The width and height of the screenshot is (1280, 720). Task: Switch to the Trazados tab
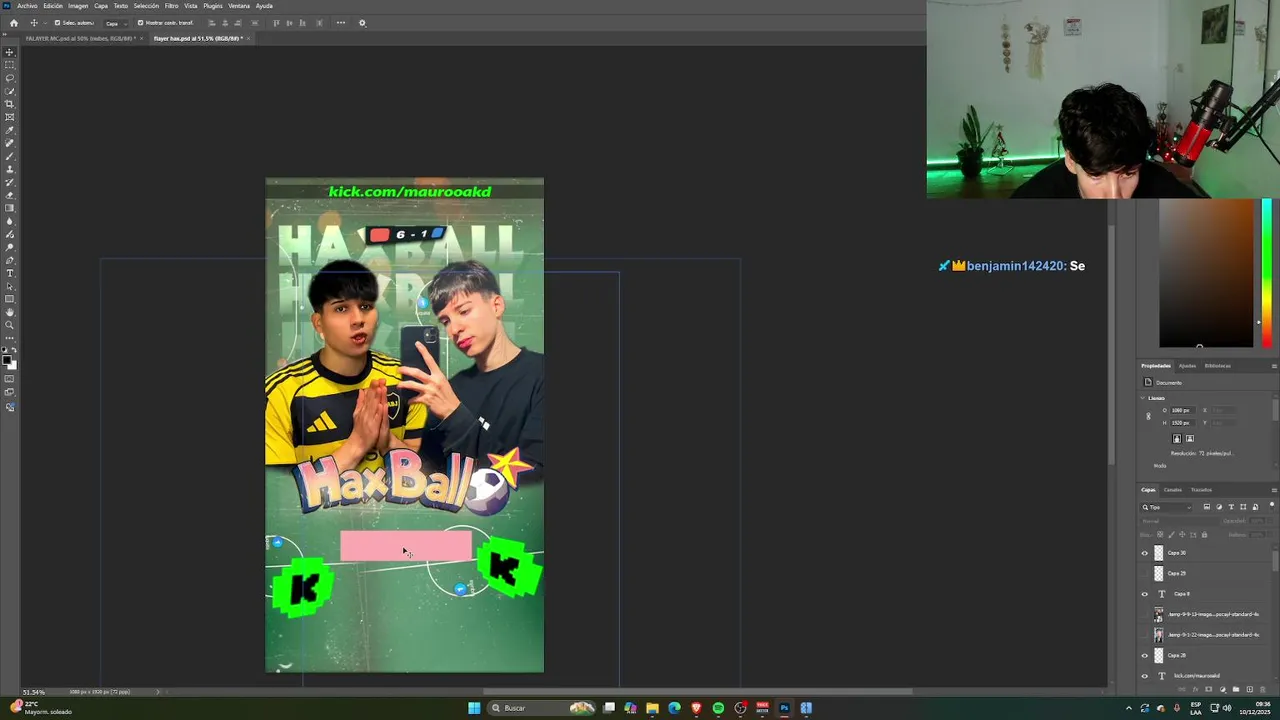tap(1201, 490)
